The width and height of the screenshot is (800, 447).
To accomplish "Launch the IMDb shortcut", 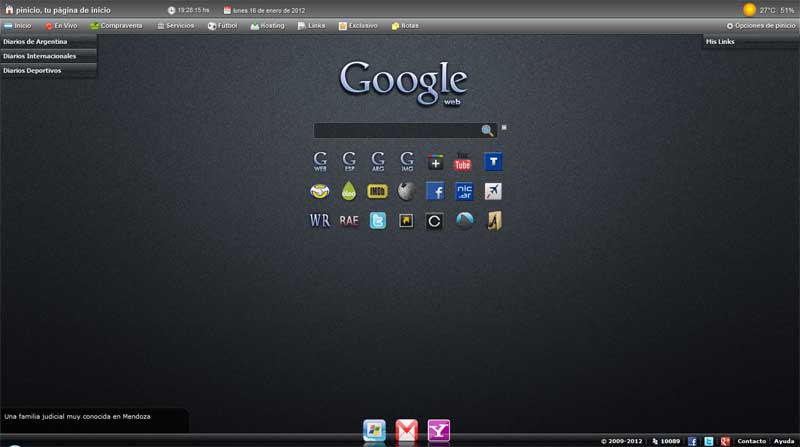I will 377,191.
